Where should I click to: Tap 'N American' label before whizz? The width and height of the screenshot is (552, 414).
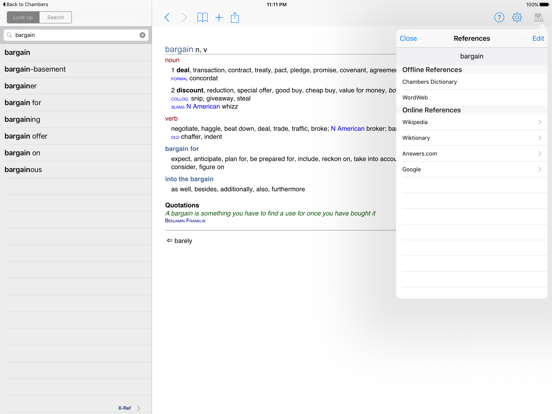click(203, 106)
